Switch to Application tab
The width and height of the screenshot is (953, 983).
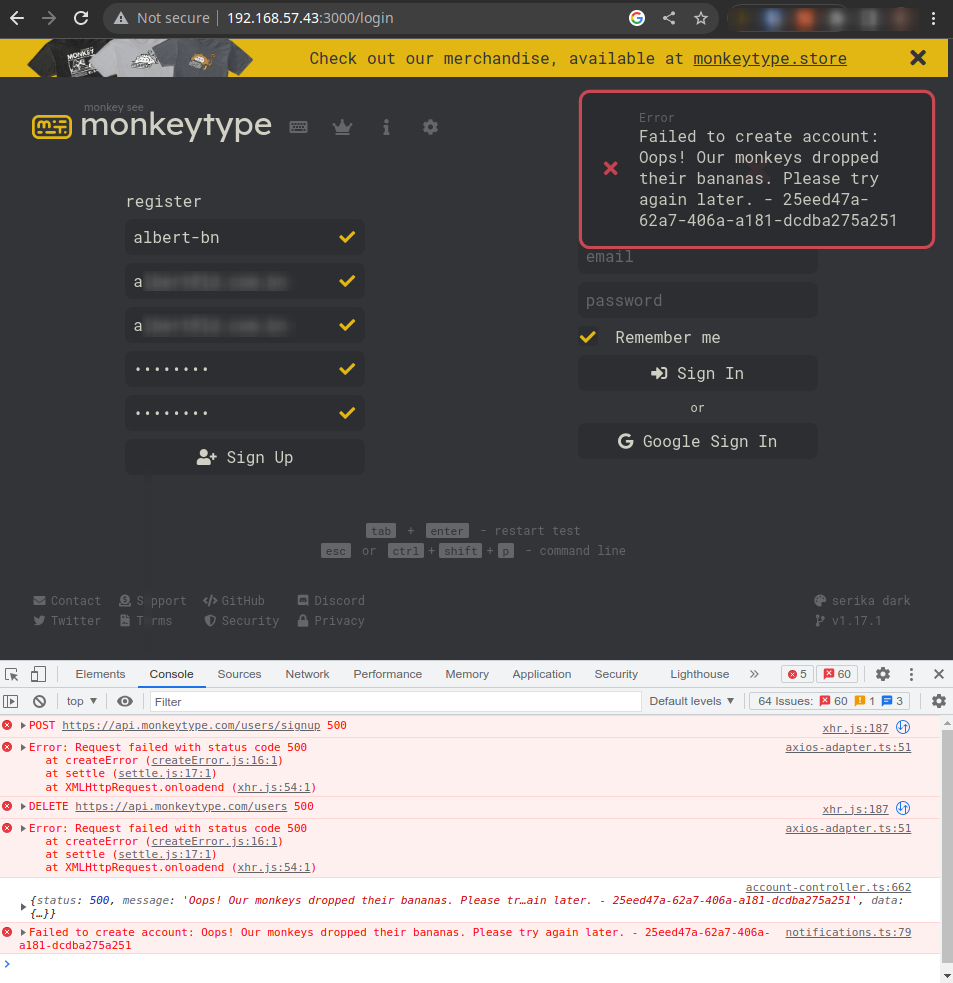click(542, 674)
